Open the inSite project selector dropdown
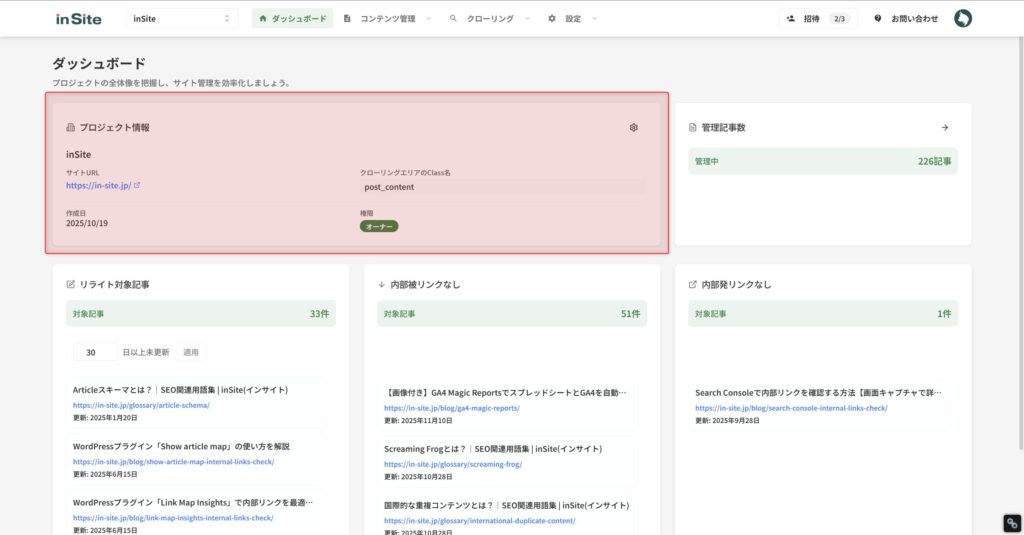The width and height of the screenshot is (1024, 535). tap(182, 18)
